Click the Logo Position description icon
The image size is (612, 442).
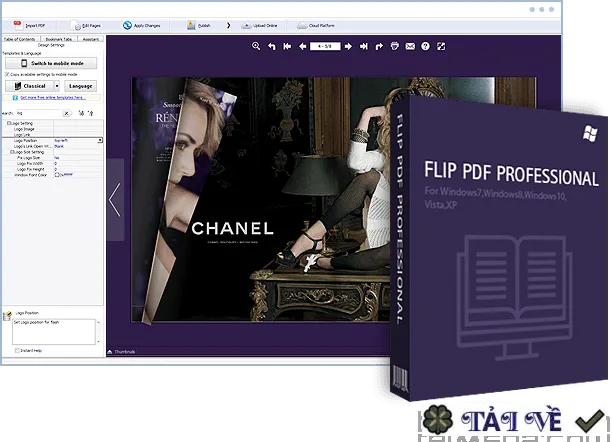[7, 316]
